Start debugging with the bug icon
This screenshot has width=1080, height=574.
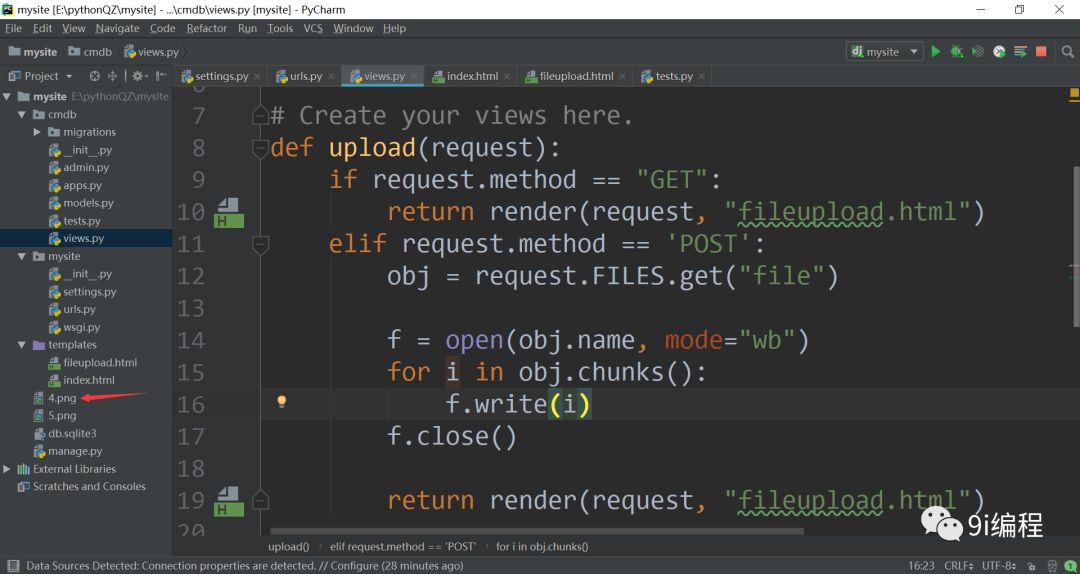[x=957, y=52]
